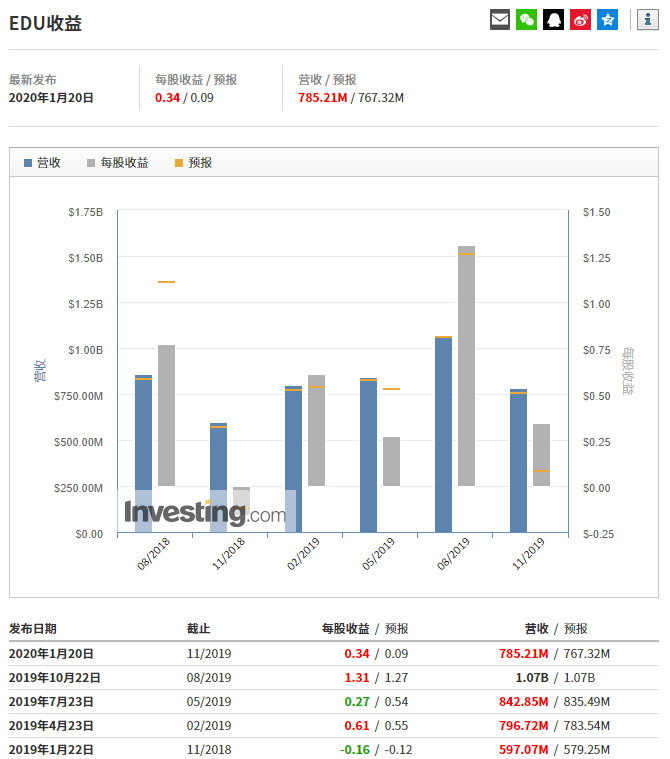670x759 pixels.
Task: Click the blue 营收 legend swatch
Action: (x=28, y=163)
